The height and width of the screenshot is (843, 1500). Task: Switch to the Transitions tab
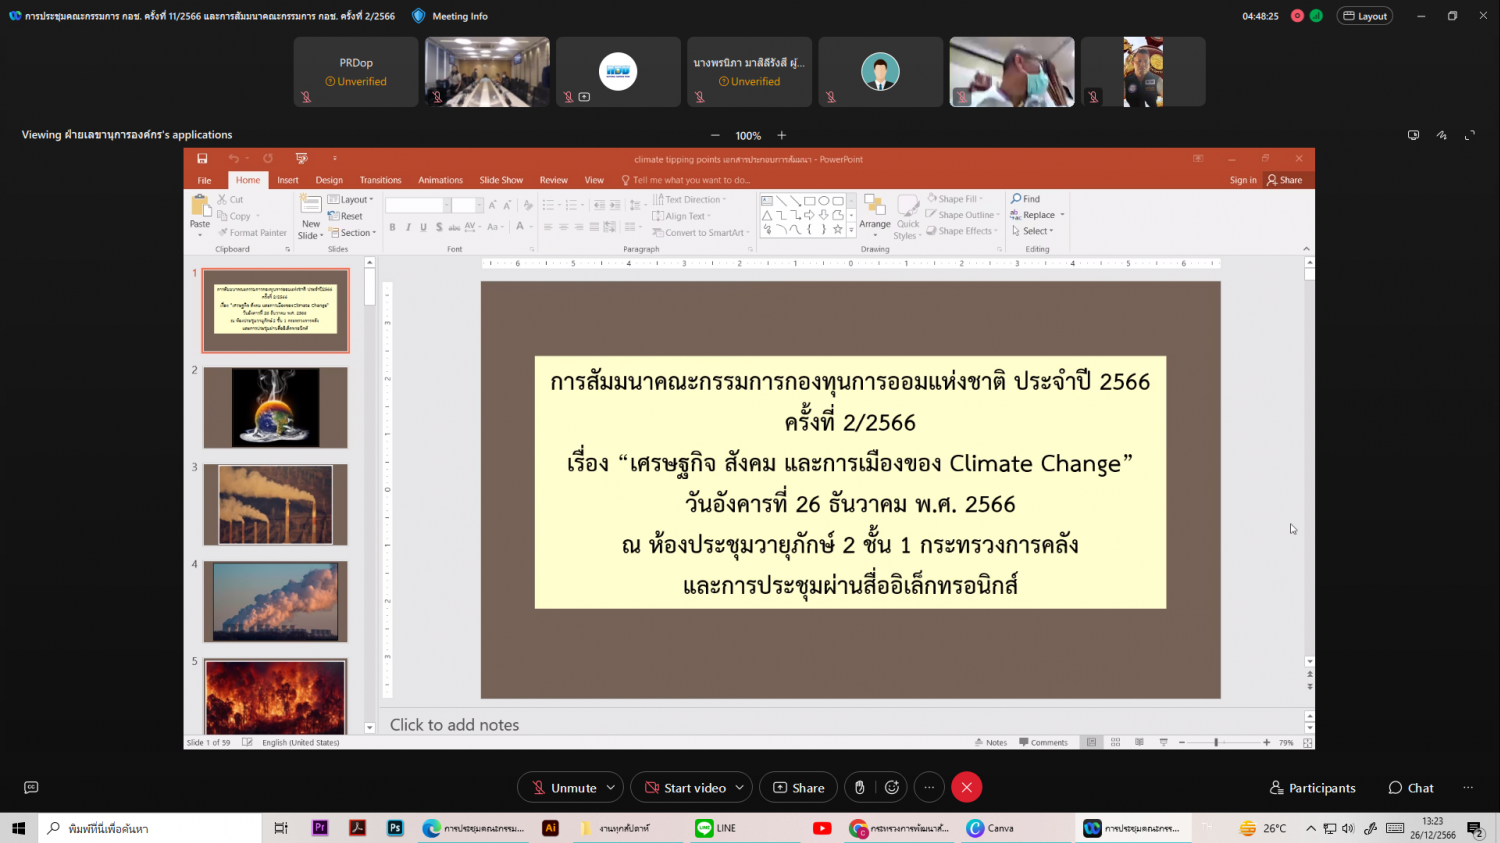pyautogui.click(x=380, y=180)
